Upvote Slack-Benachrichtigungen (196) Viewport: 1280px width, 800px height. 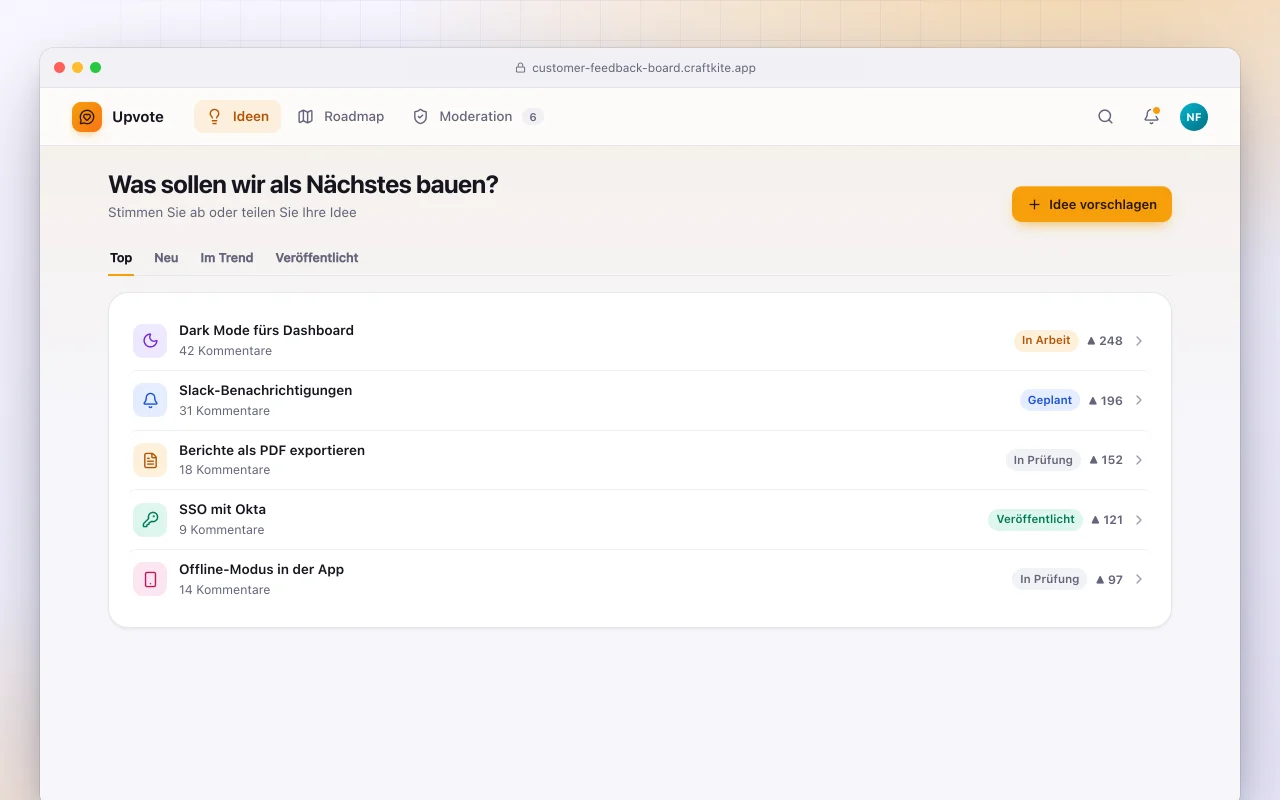point(1106,400)
